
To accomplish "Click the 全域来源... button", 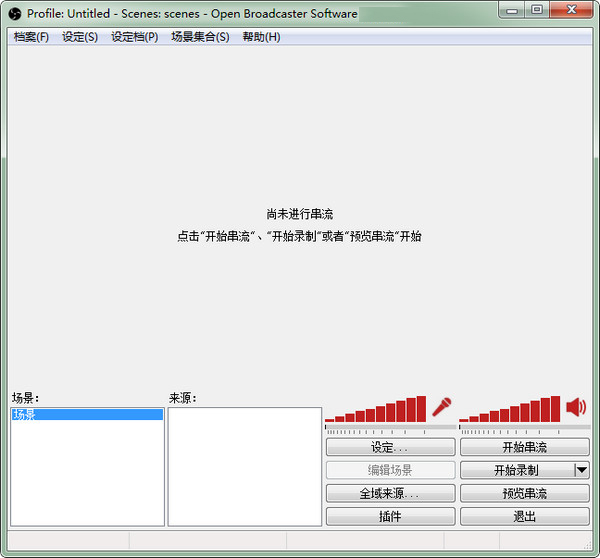I will [391, 493].
